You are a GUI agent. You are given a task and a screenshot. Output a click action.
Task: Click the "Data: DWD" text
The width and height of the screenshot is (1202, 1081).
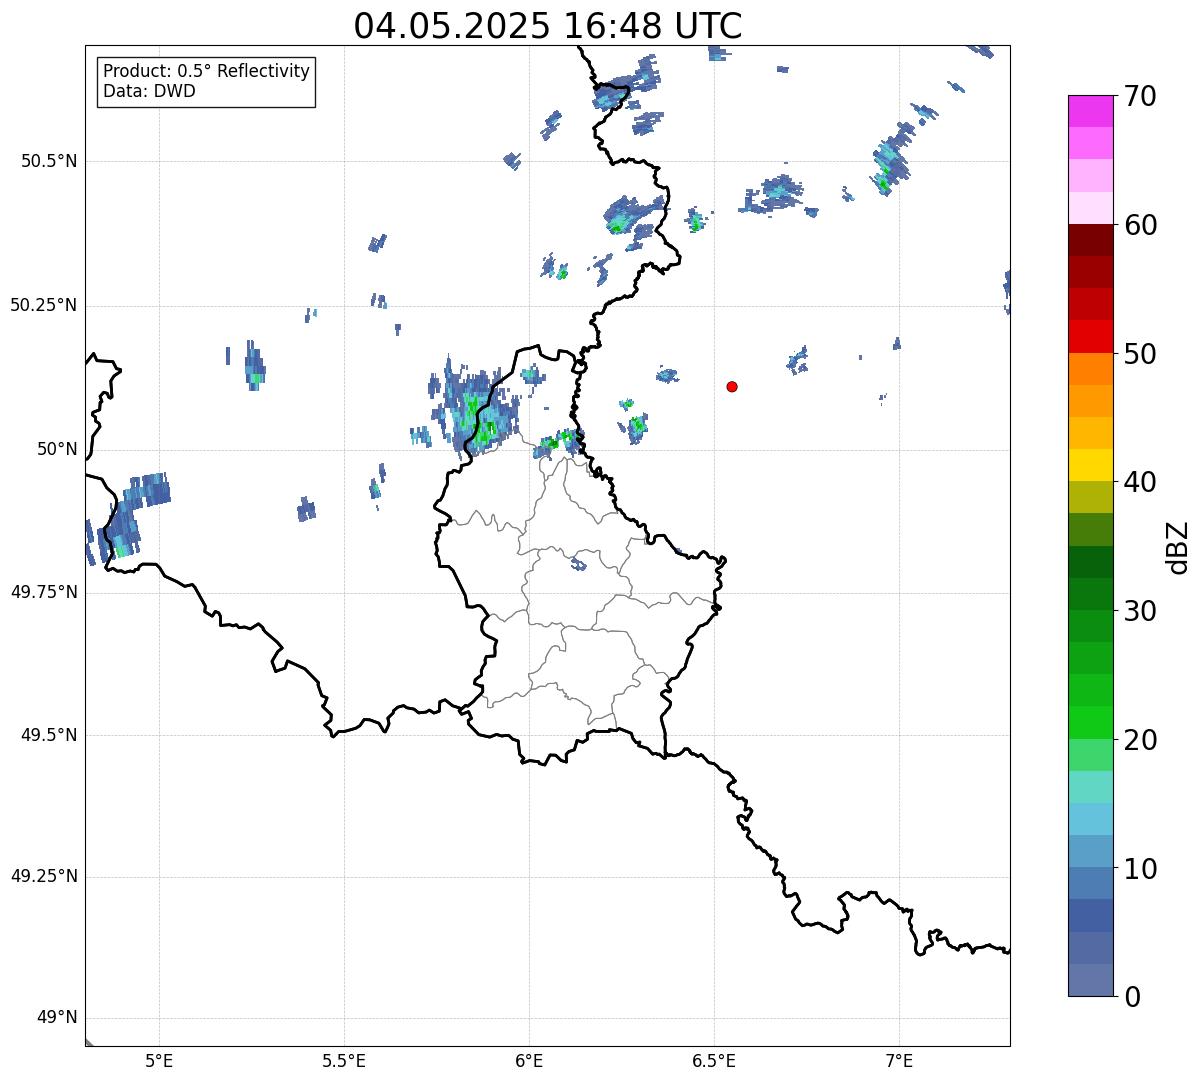pyautogui.click(x=149, y=91)
